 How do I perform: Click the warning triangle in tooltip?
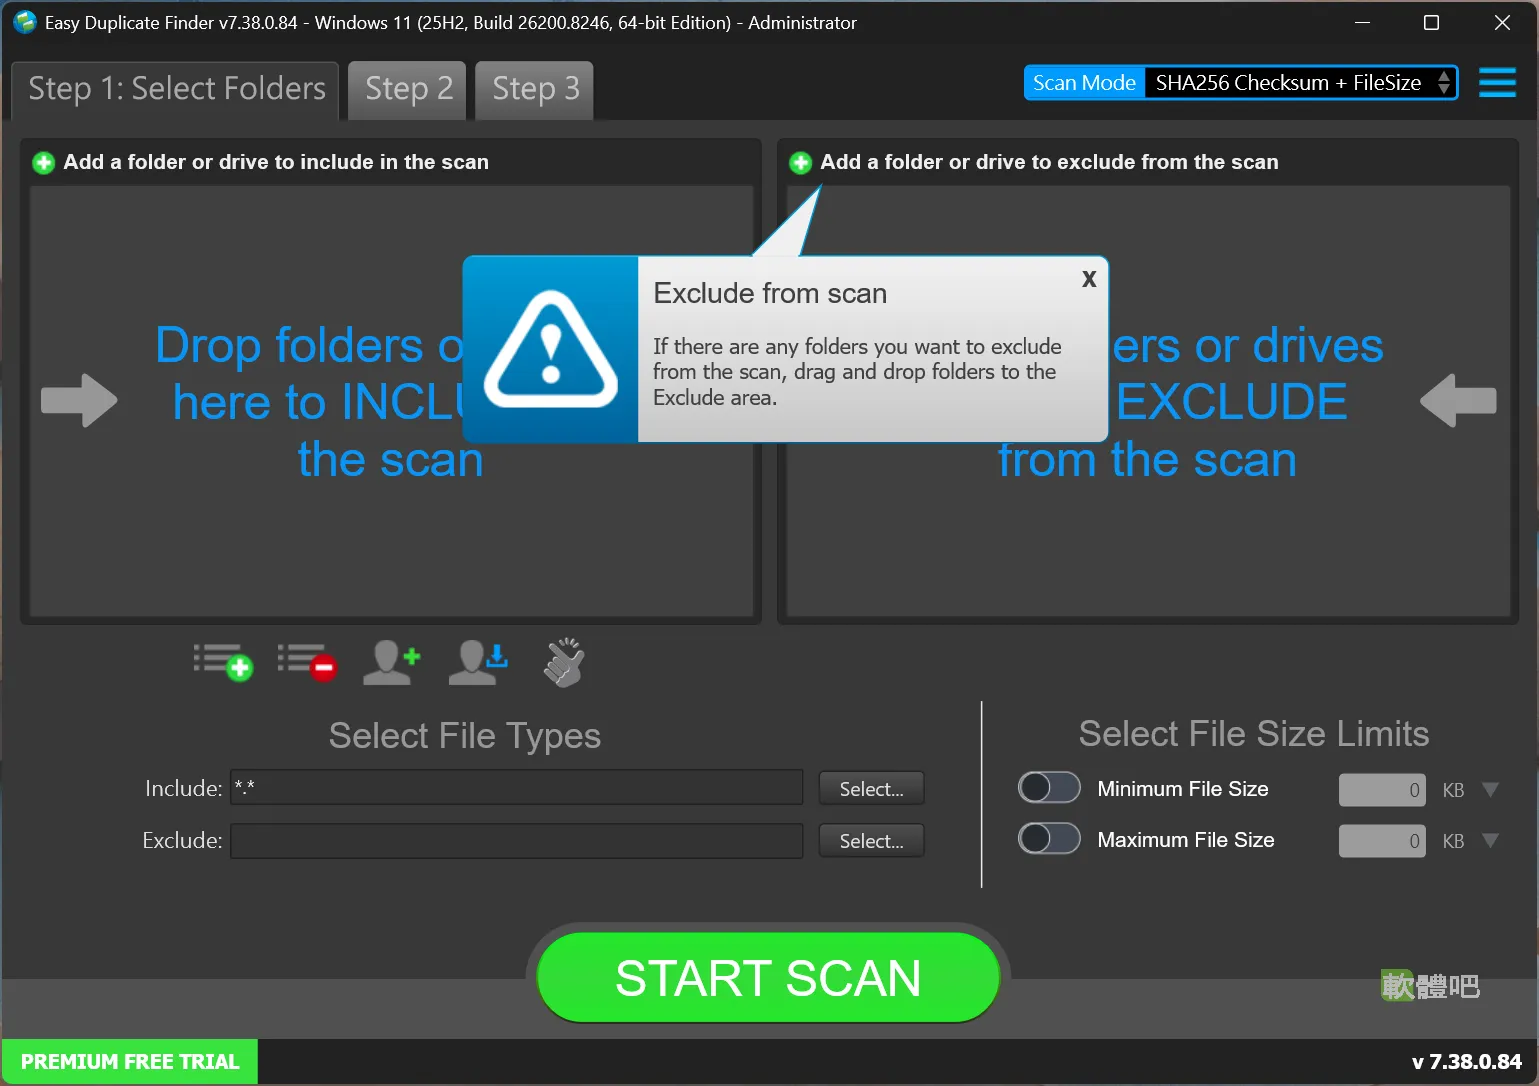click(x=551, y=349)
